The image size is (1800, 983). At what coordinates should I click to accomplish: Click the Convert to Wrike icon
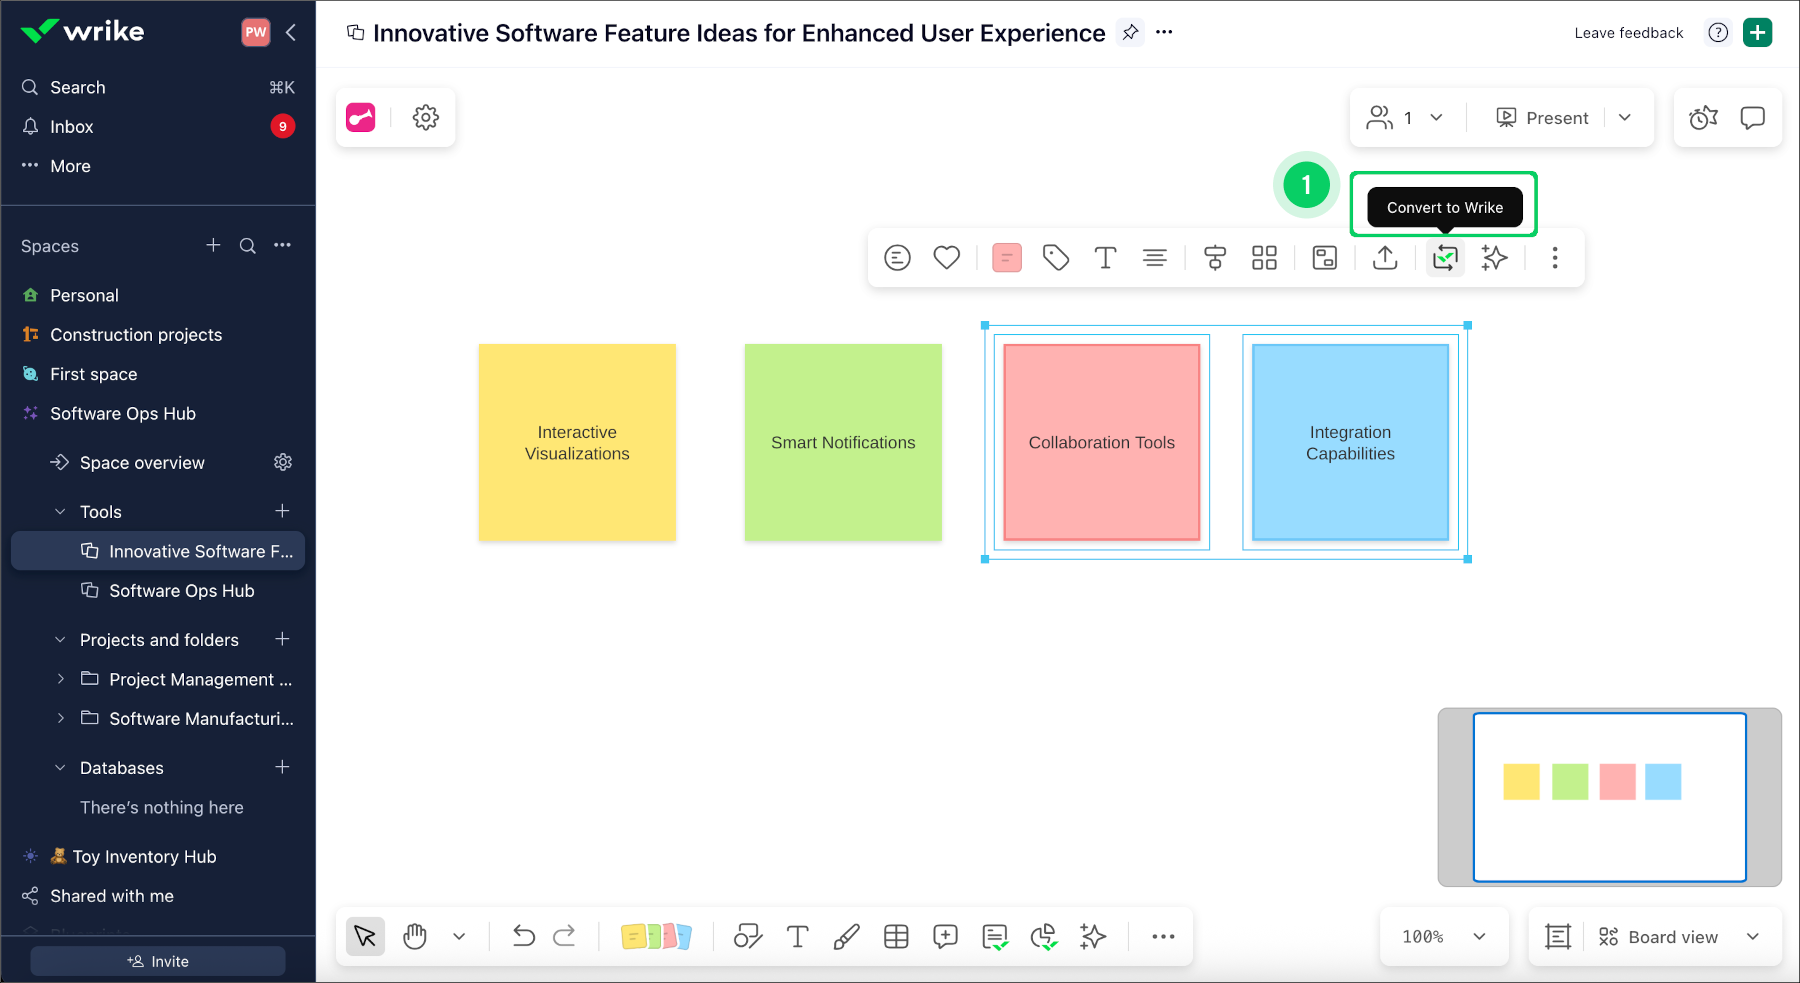(1444, 258)
